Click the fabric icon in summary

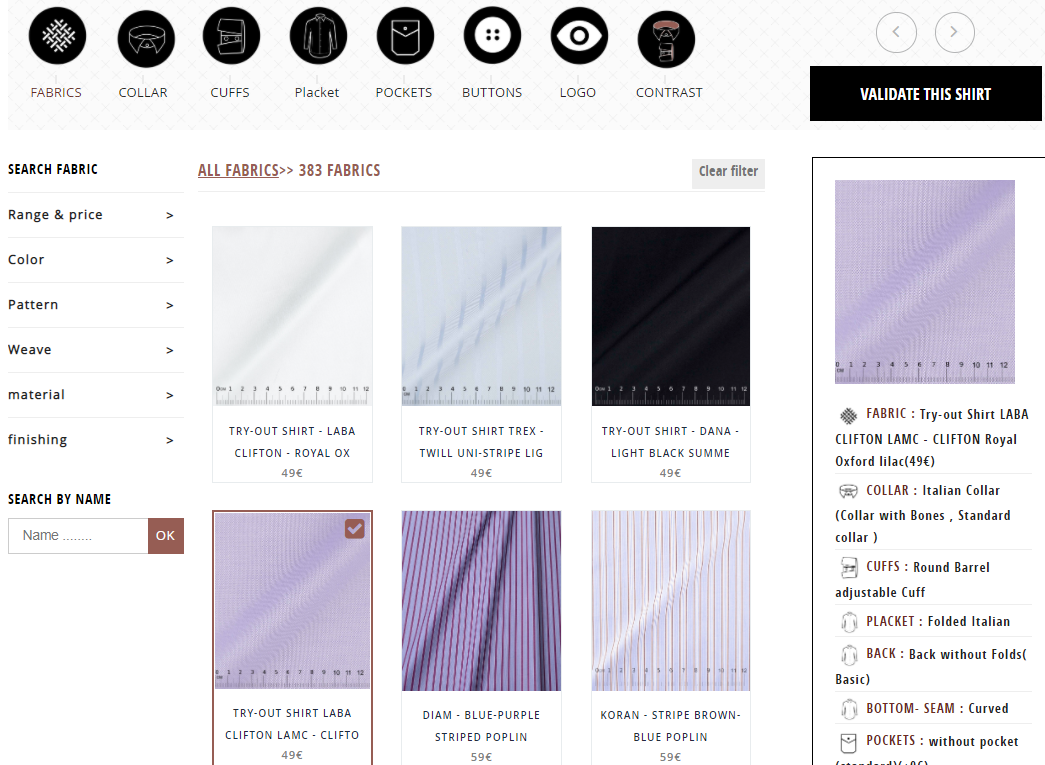tap(848, 416)
